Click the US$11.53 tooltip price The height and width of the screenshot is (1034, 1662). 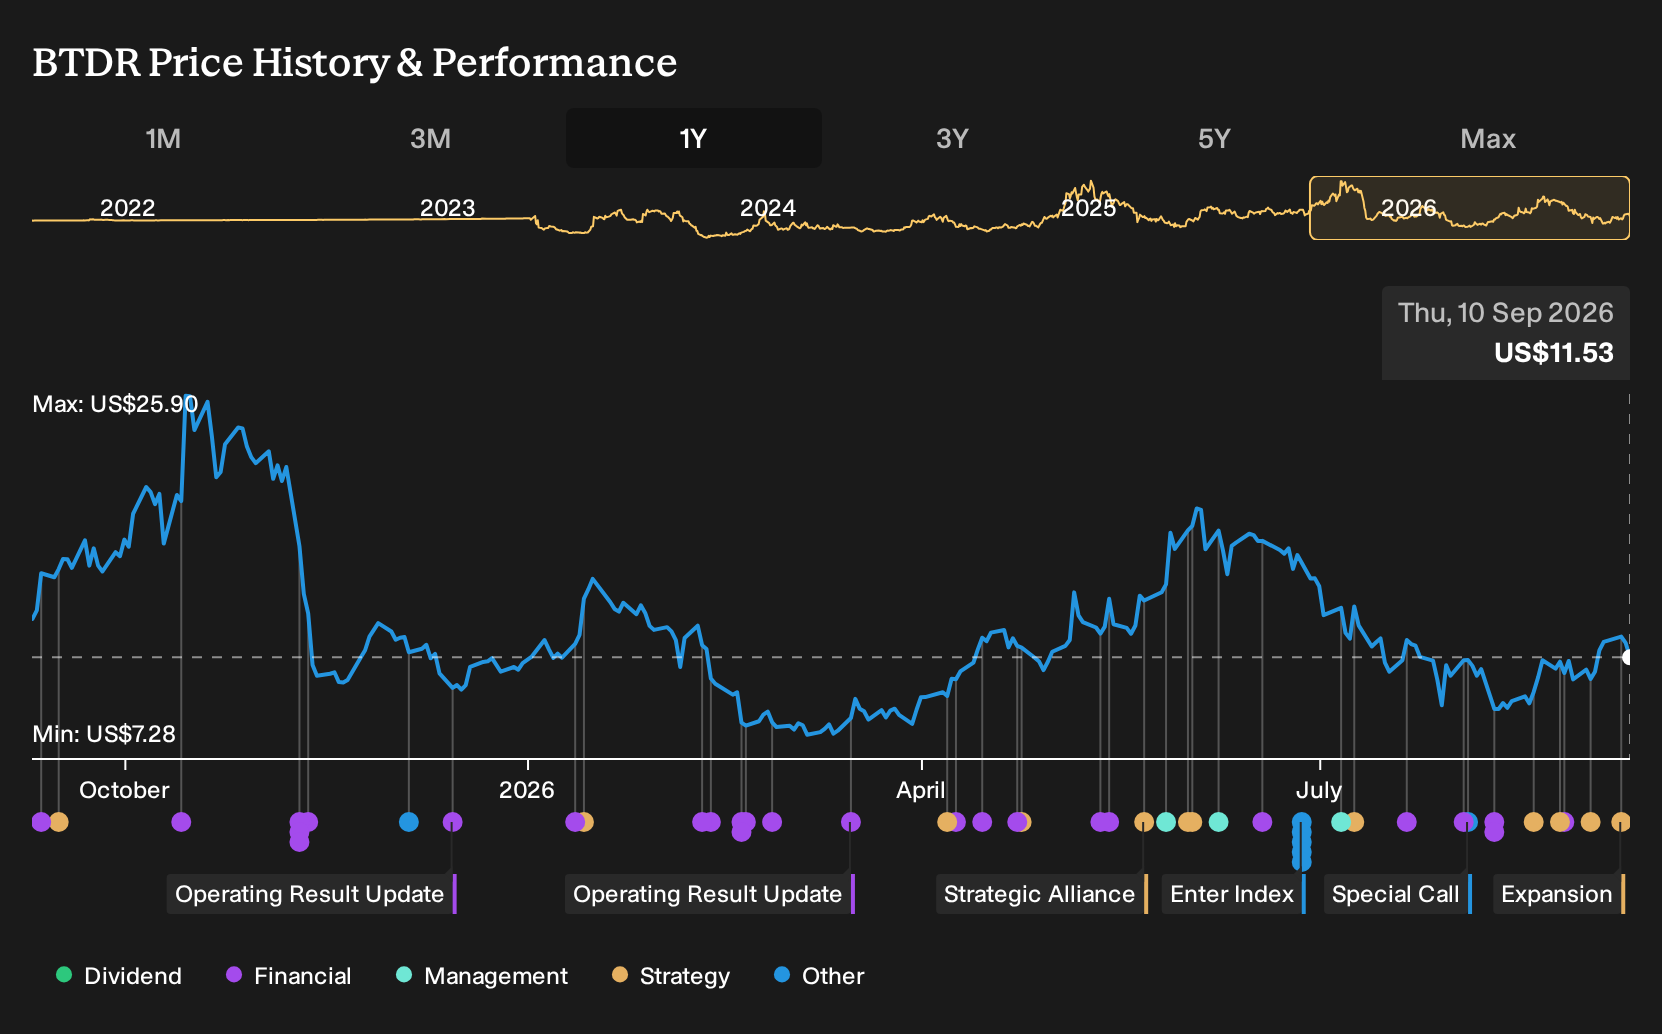coord(1554,353)
